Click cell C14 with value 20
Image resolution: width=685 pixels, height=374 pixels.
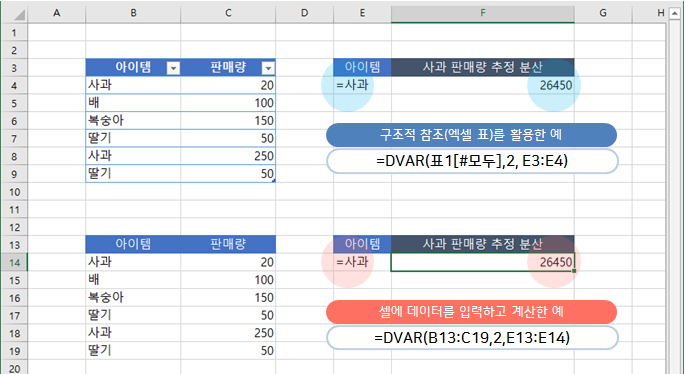pos(228,262)
